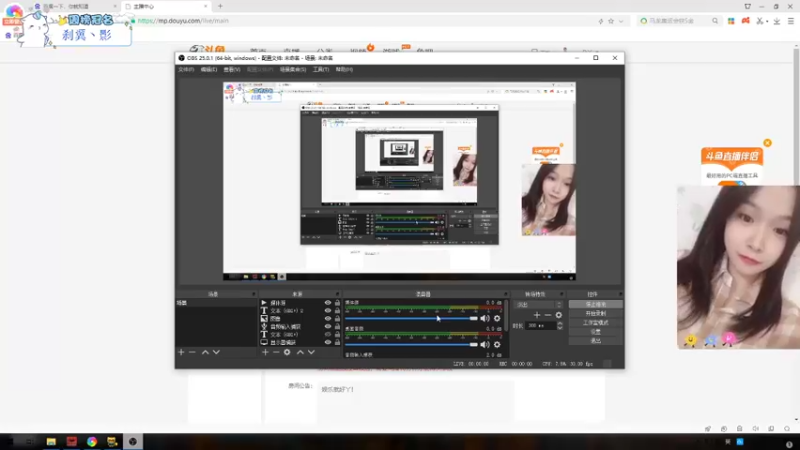Viewport: 800px width, 450px height.
Task: Toggle the lock on the 图像 source
Action: [337, 318]
